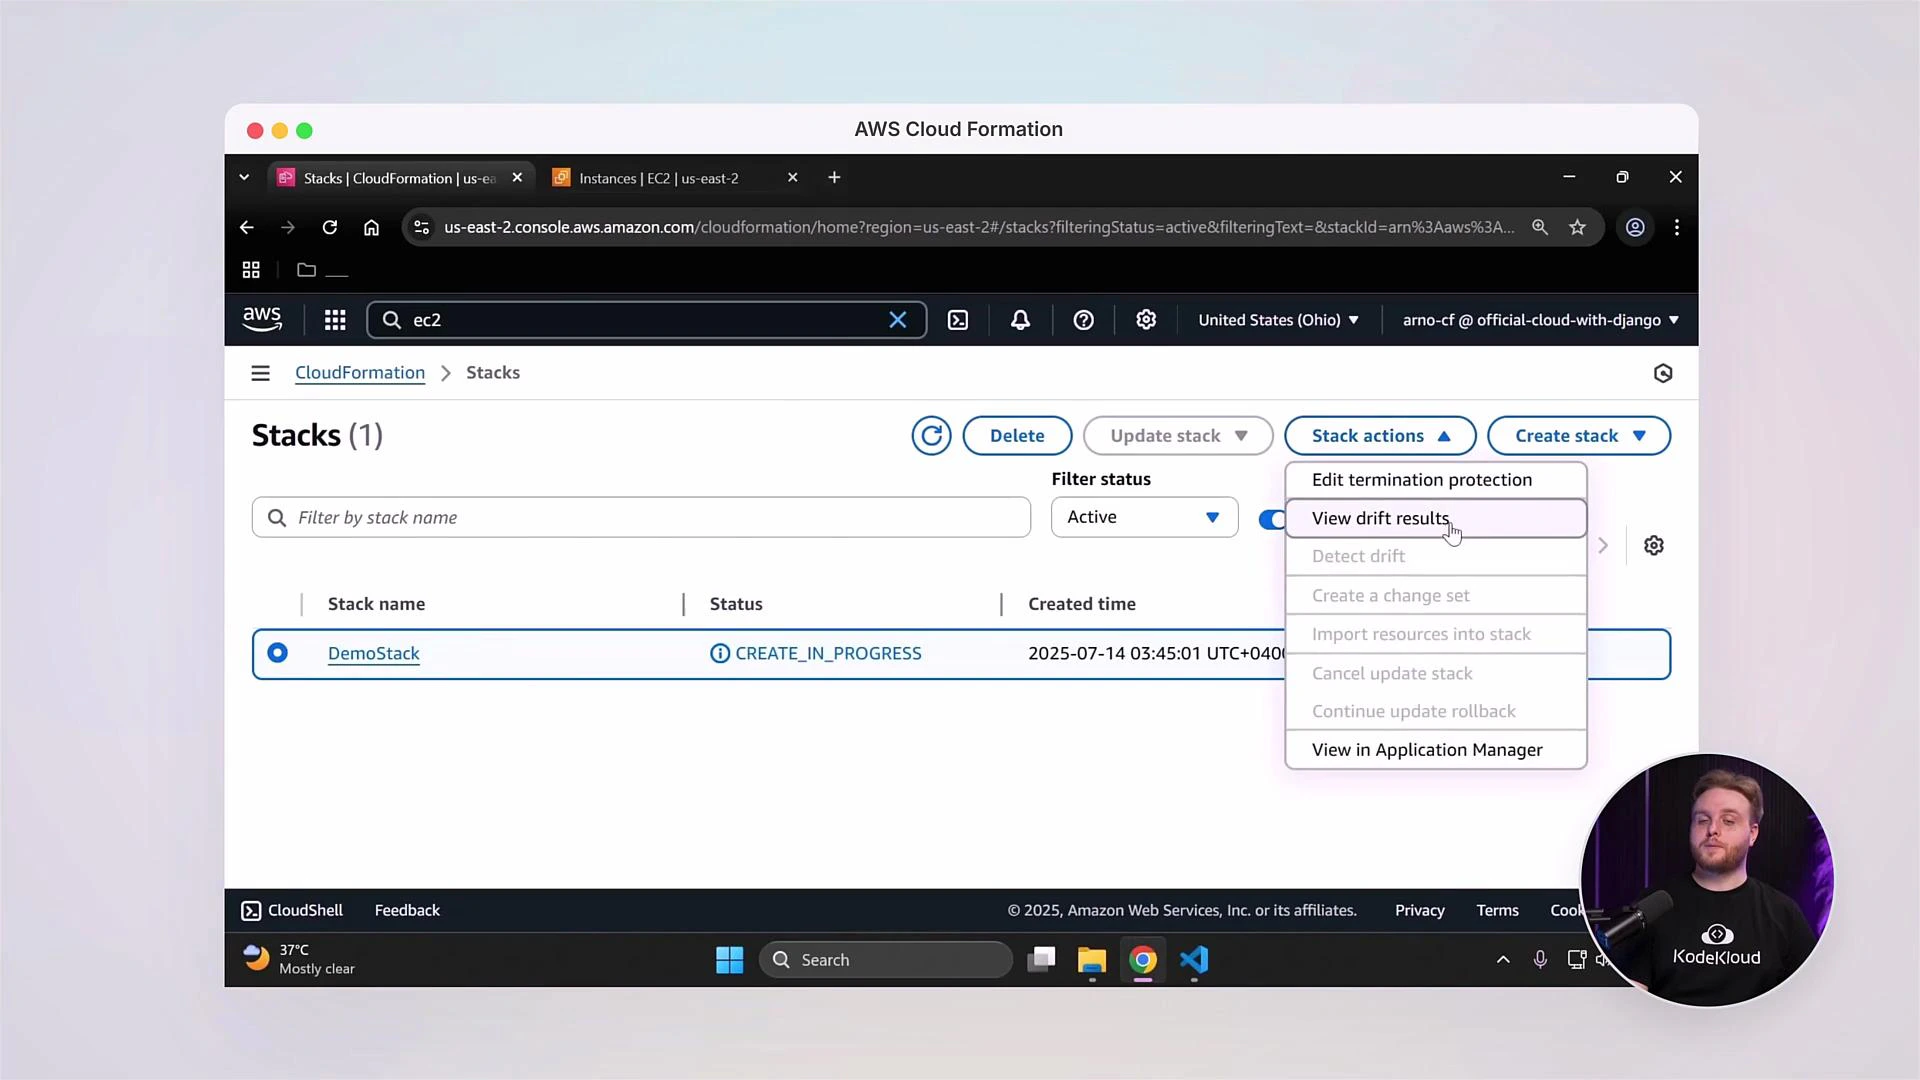Open Visual Studio Code from taskbar

click(x=1194, y=960)
